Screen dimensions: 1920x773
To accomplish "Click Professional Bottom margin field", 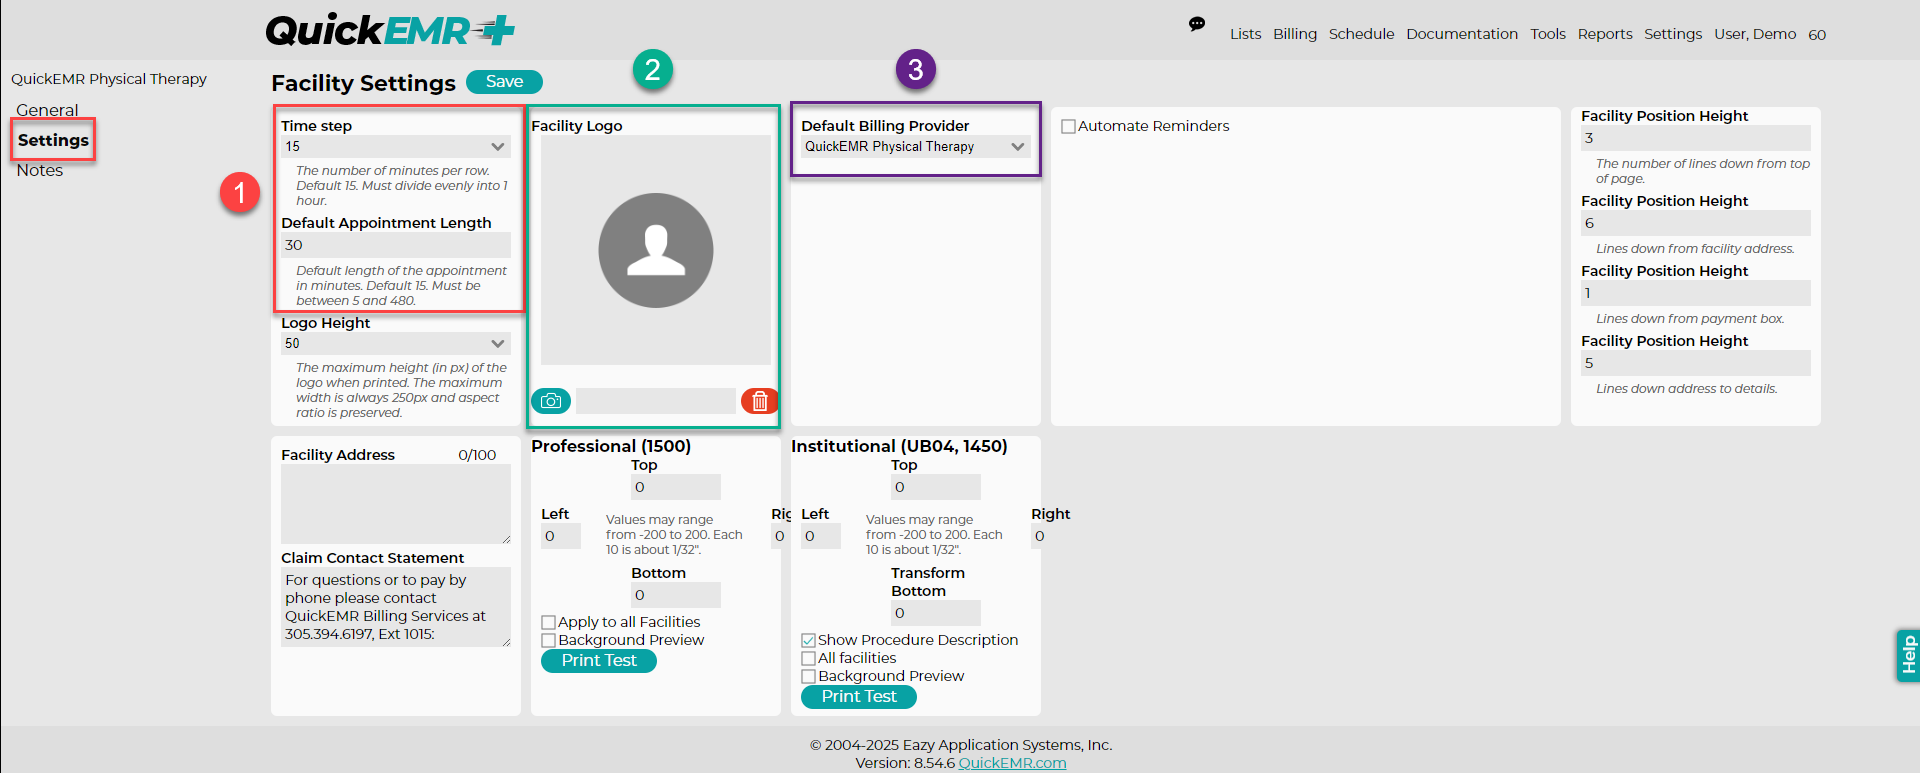I will (x=676, y=595).
